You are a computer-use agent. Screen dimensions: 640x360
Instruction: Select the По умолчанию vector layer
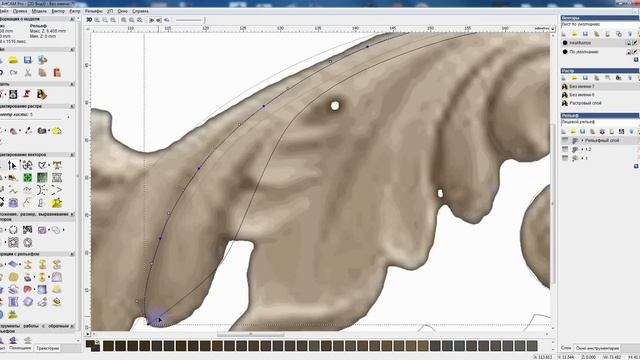click(x=584, y=52)
